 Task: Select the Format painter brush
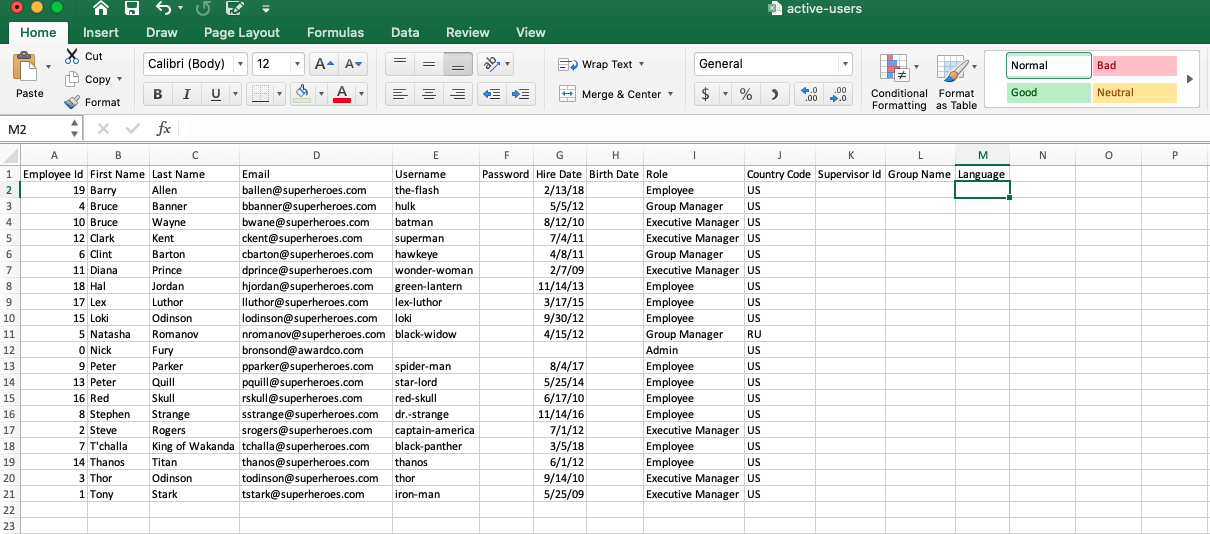click(x=73, y=102)
